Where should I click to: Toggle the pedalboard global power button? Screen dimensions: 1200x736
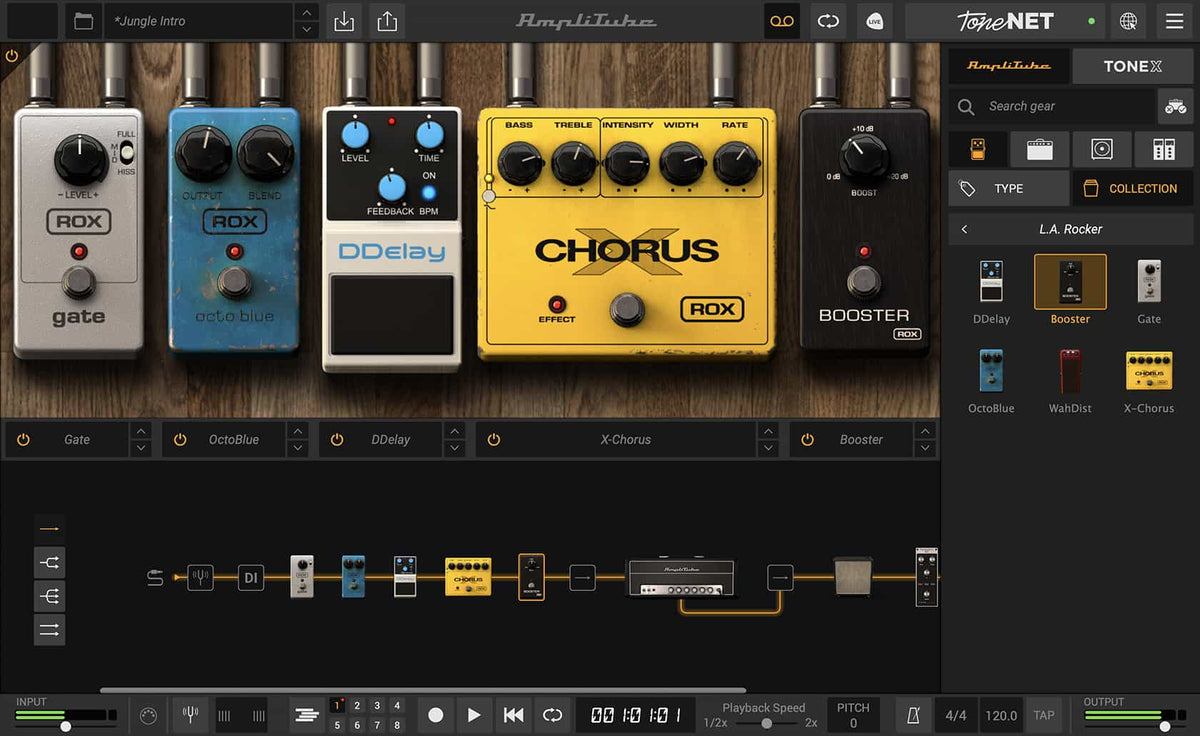tap(12, 56)
